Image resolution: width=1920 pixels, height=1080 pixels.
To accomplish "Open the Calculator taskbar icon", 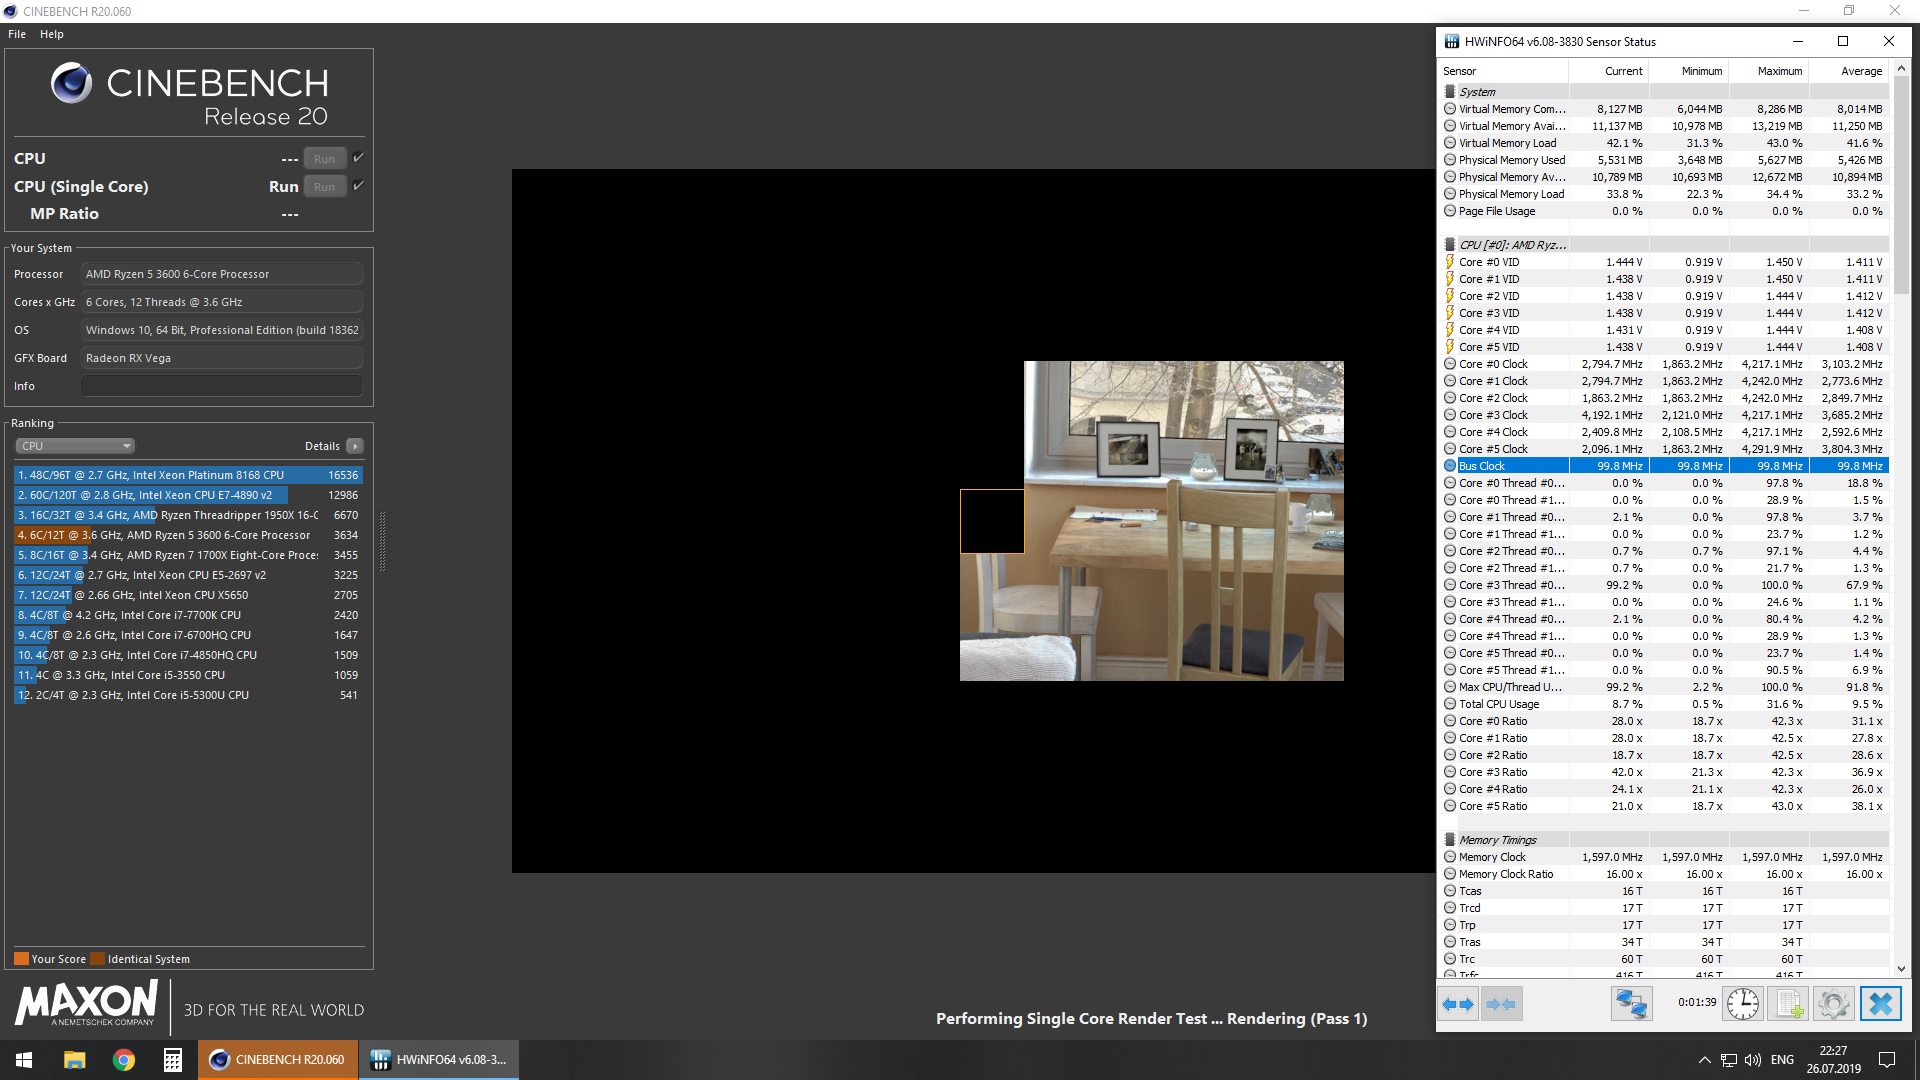I will [172, 1060].
